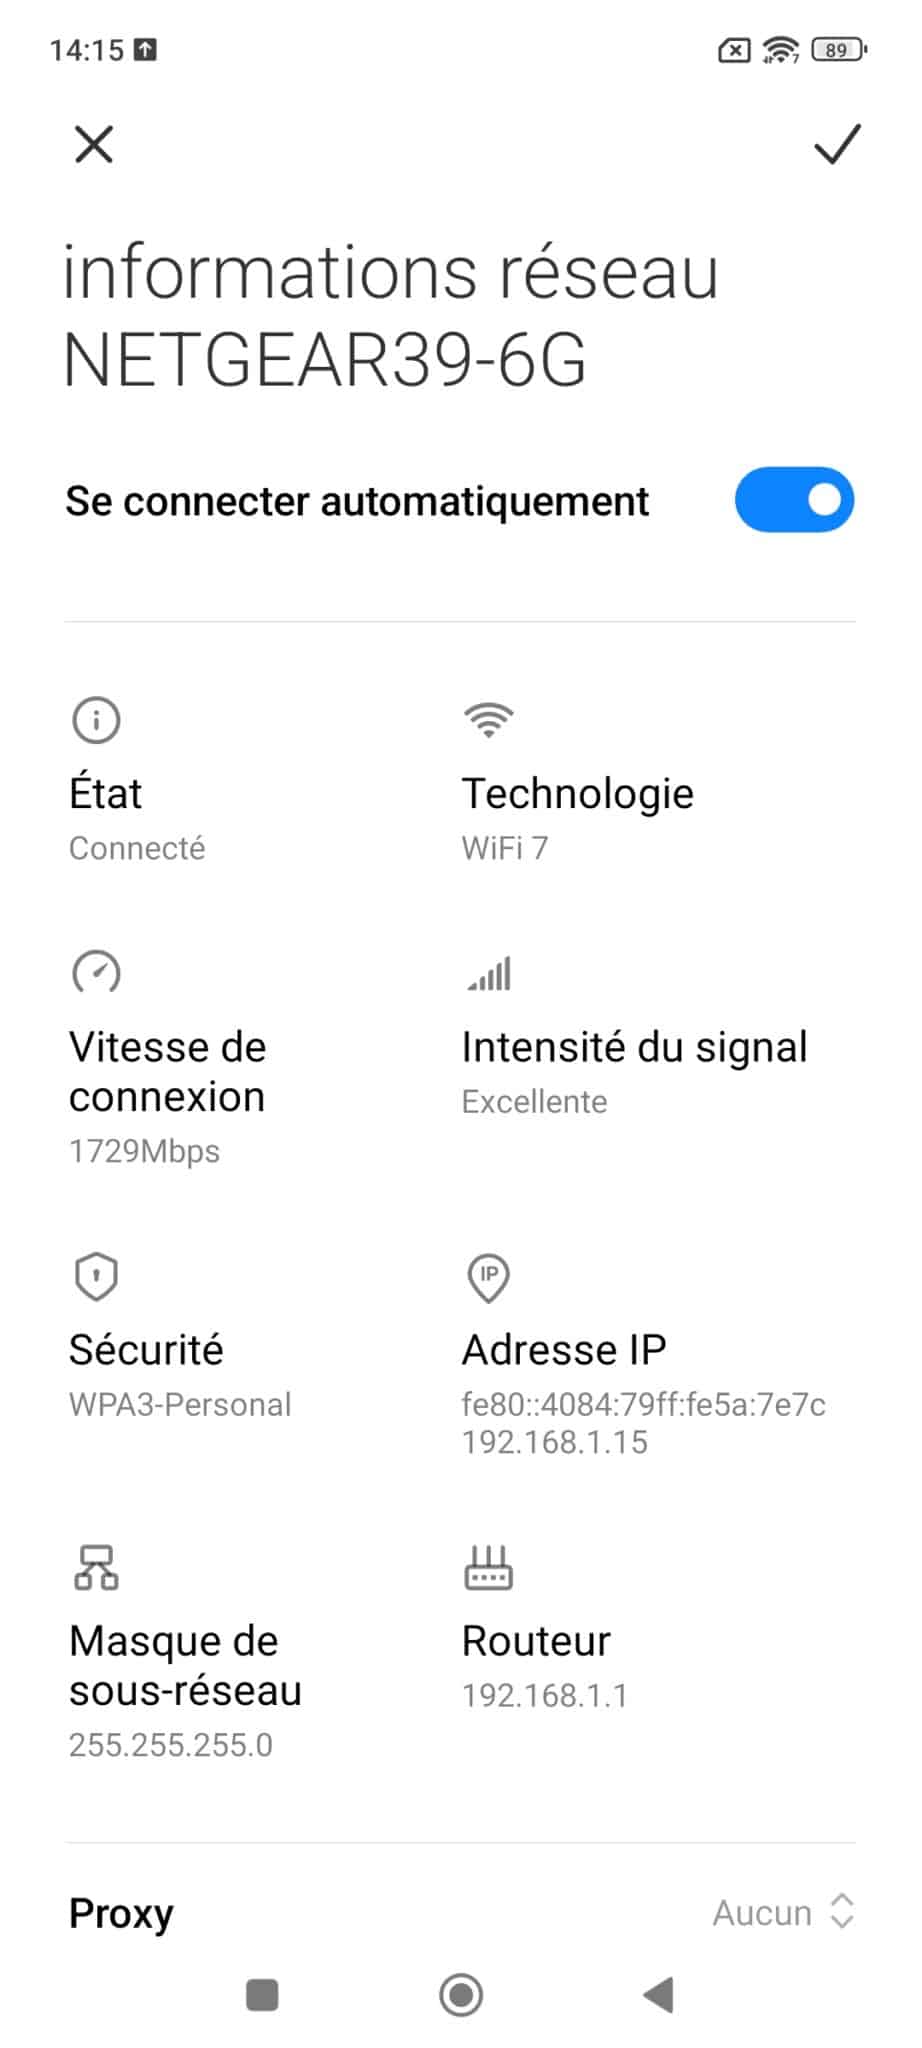Tap the Proxy up-down chevron arrows
The image size is (922, 2048).
point(842,1911)
